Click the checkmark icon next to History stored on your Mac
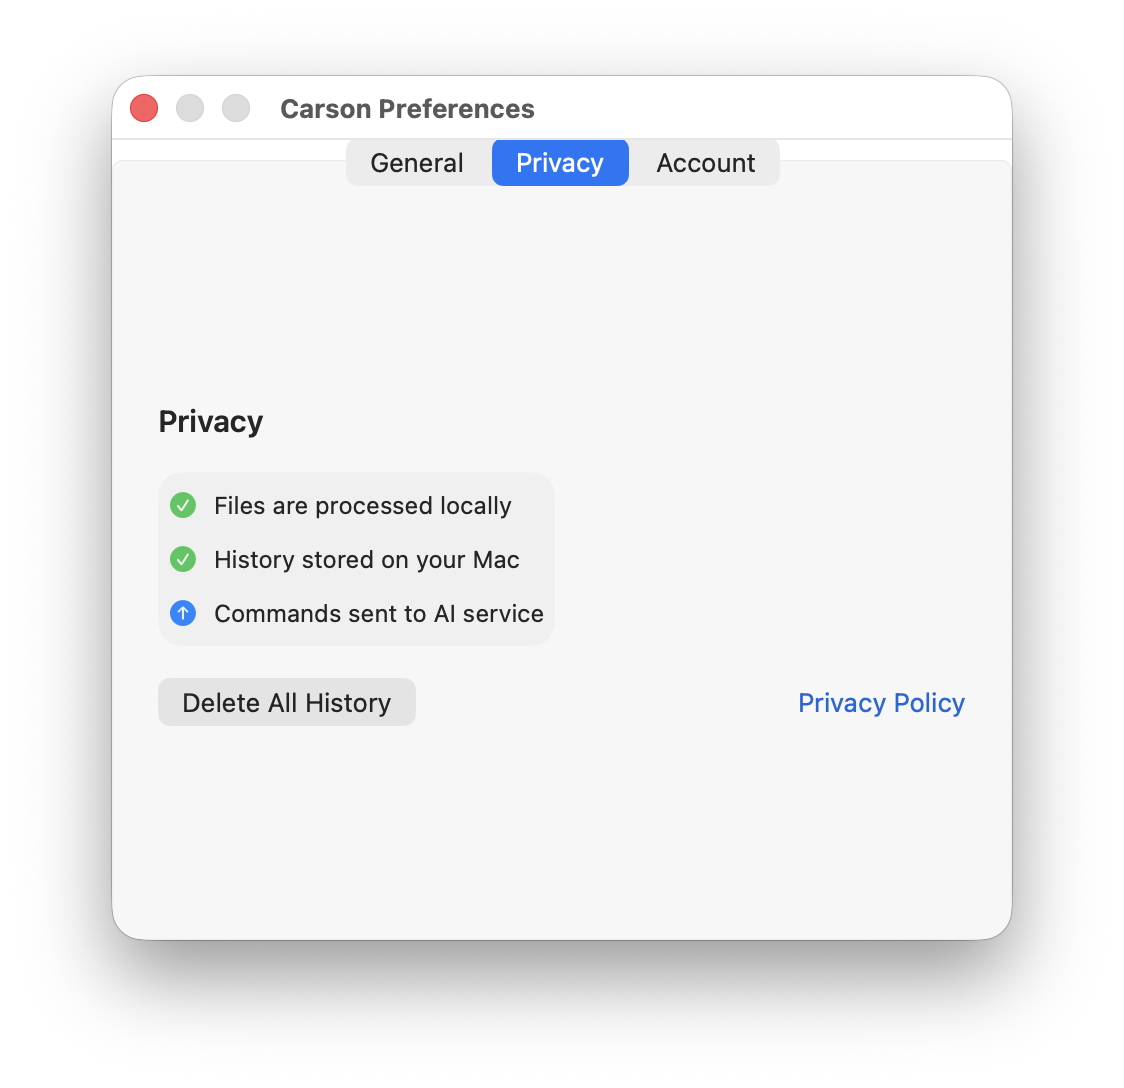Image resolution: width=1124 pixels, height=1088 pixels. 183,559
